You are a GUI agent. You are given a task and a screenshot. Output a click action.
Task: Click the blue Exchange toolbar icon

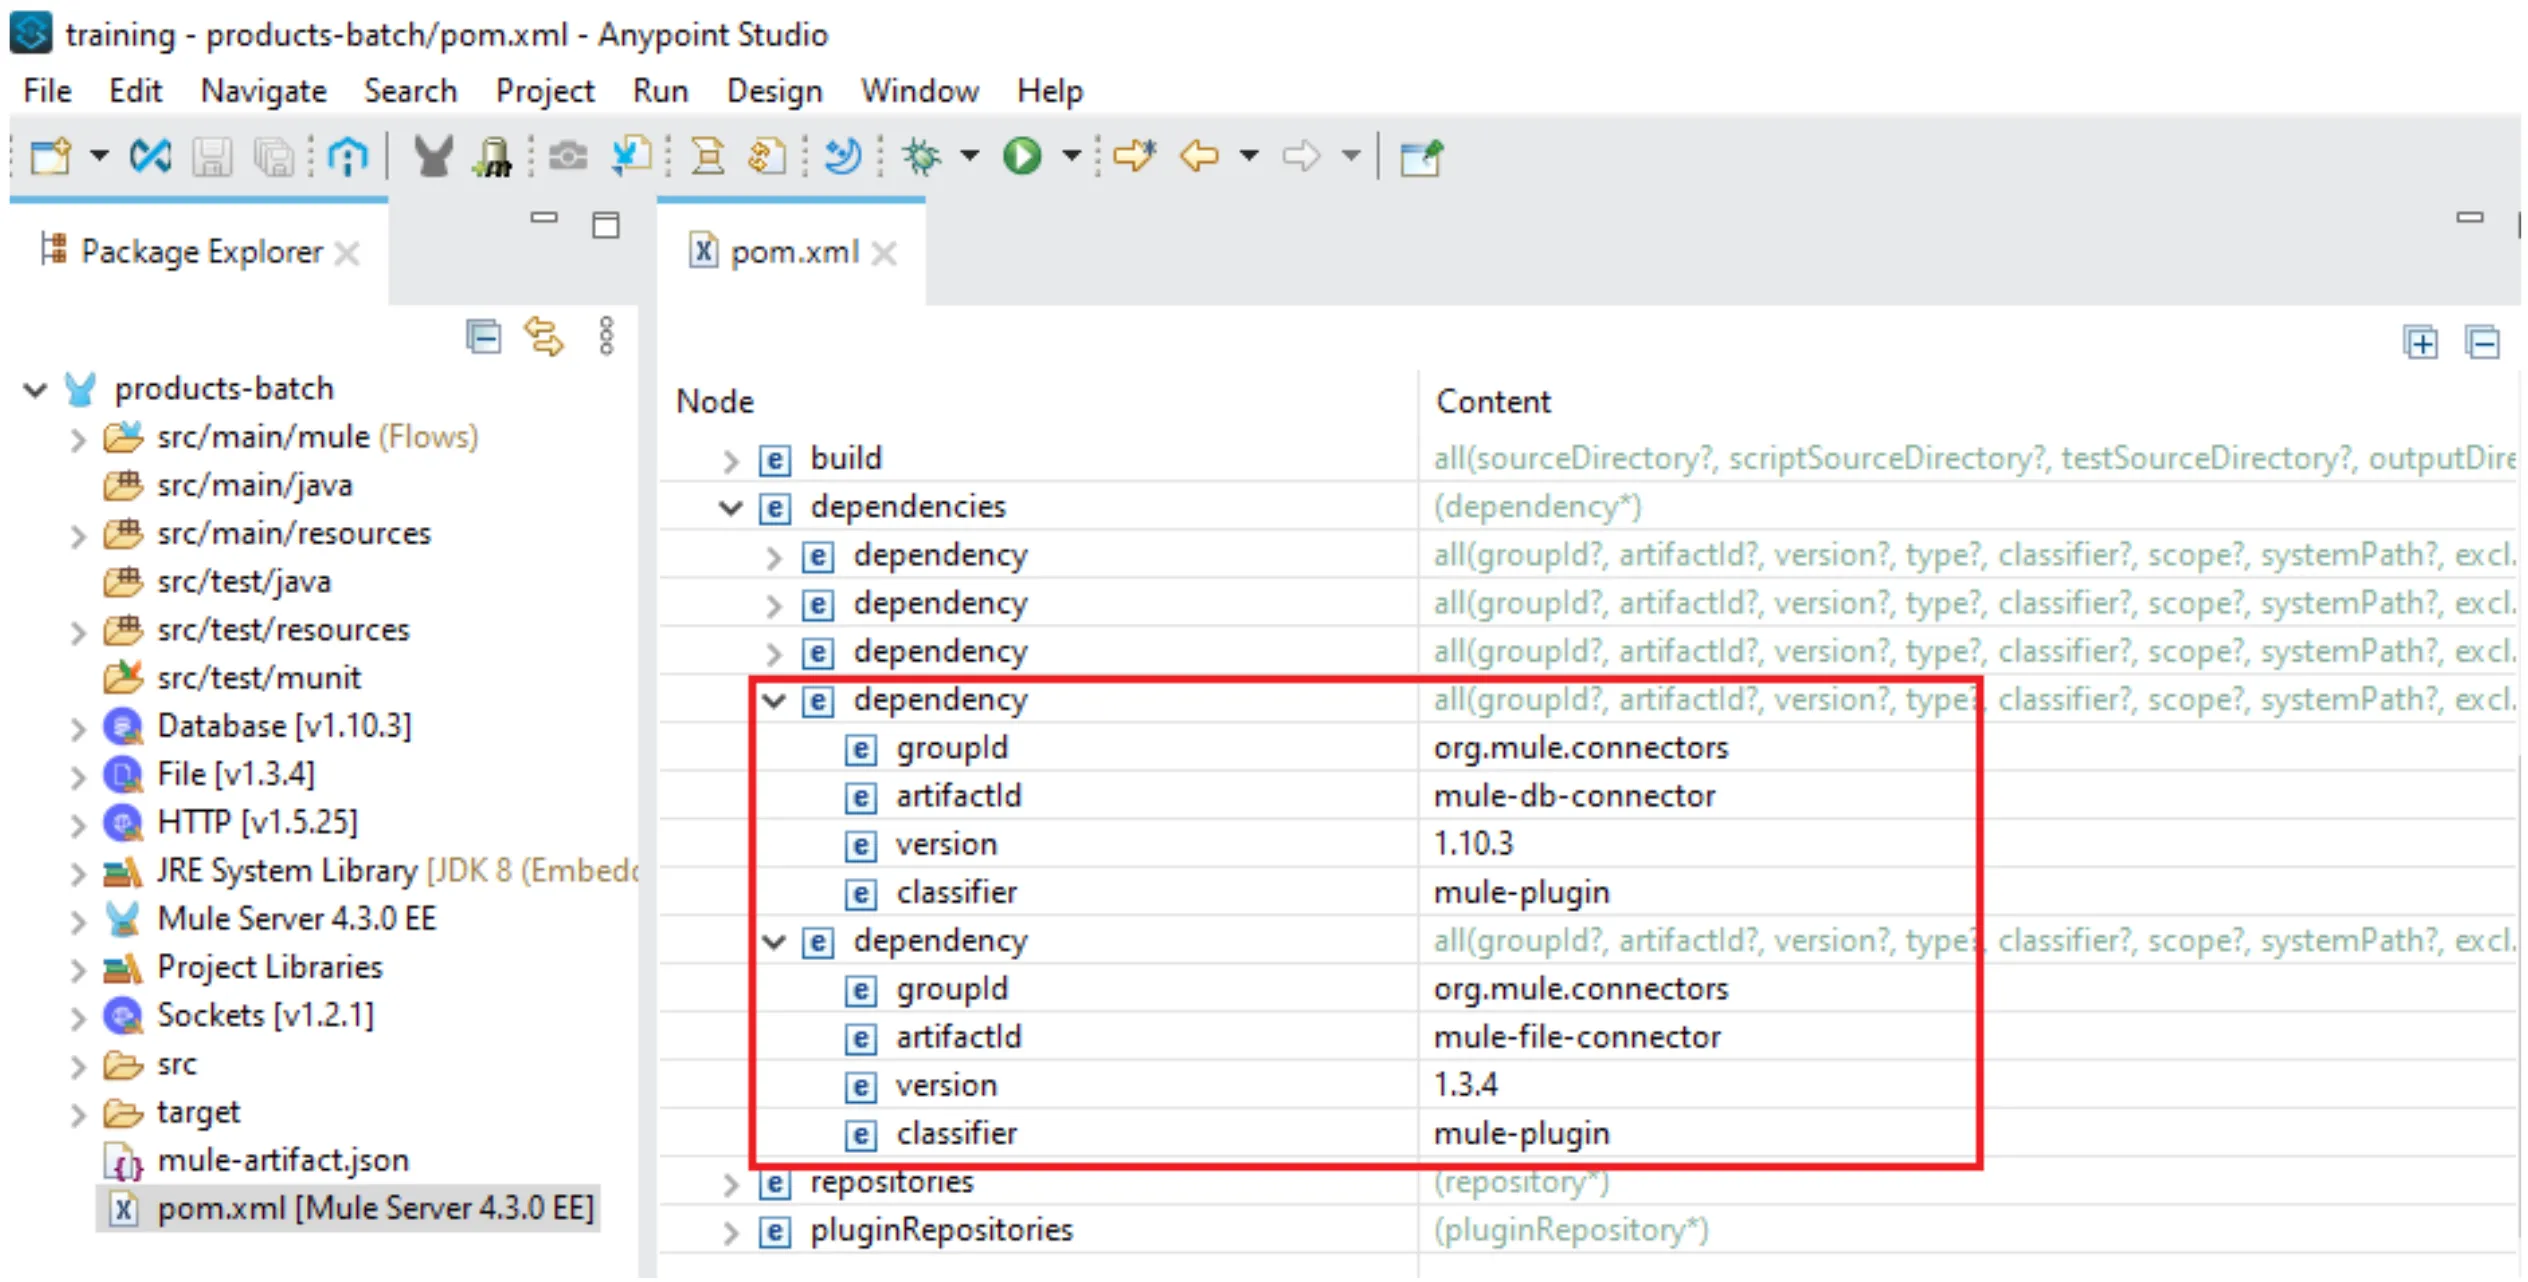point(150,156)
